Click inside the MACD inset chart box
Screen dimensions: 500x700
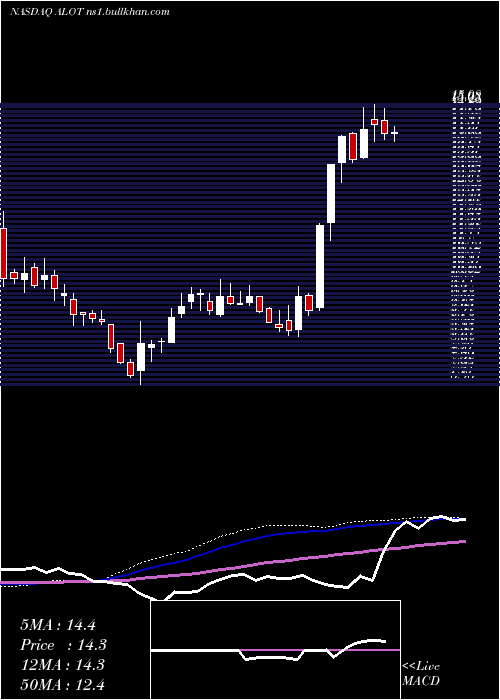(275, 650)
